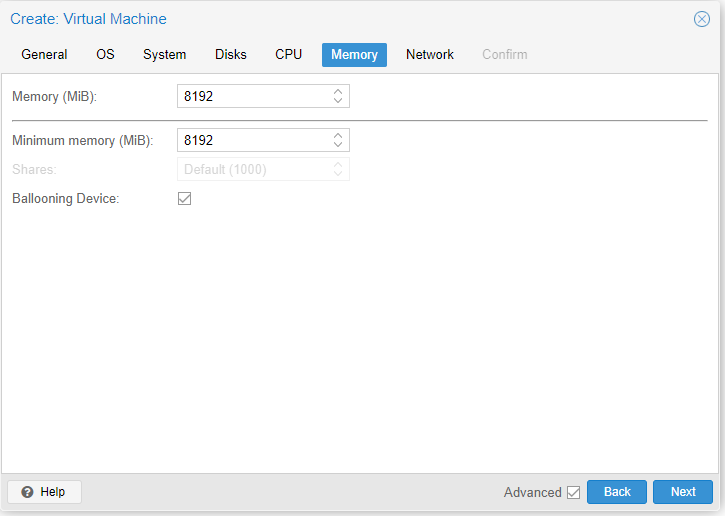Decrease Minimum memory using the down arrow
Image resolution: width=725 pixels, height=516 pixels.
[338, 145]
